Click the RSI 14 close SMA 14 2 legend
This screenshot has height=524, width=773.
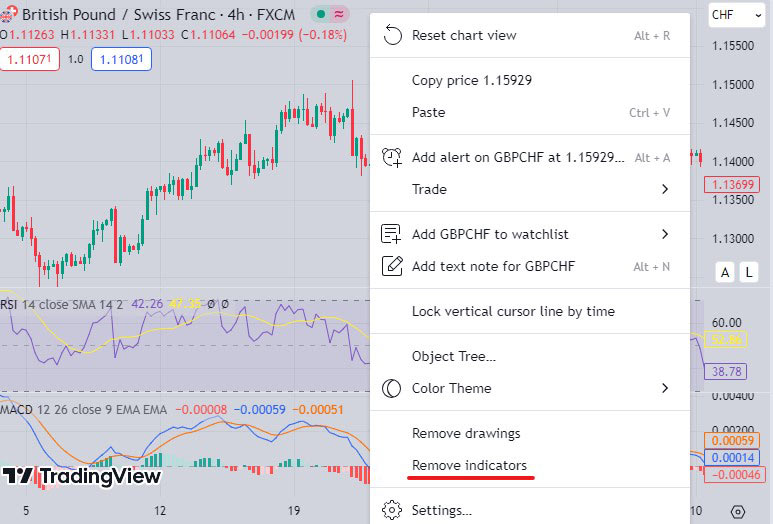[x=62, y=304]
